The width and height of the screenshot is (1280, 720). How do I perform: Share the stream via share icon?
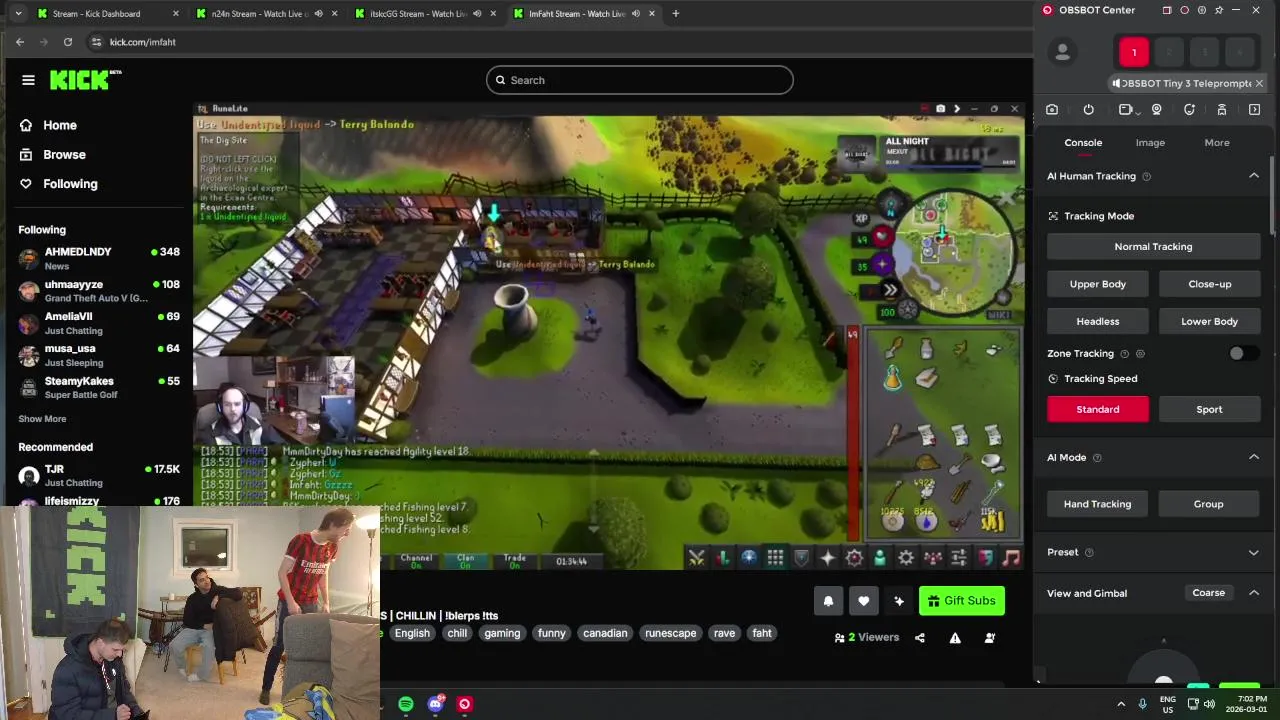coord(920,638)
